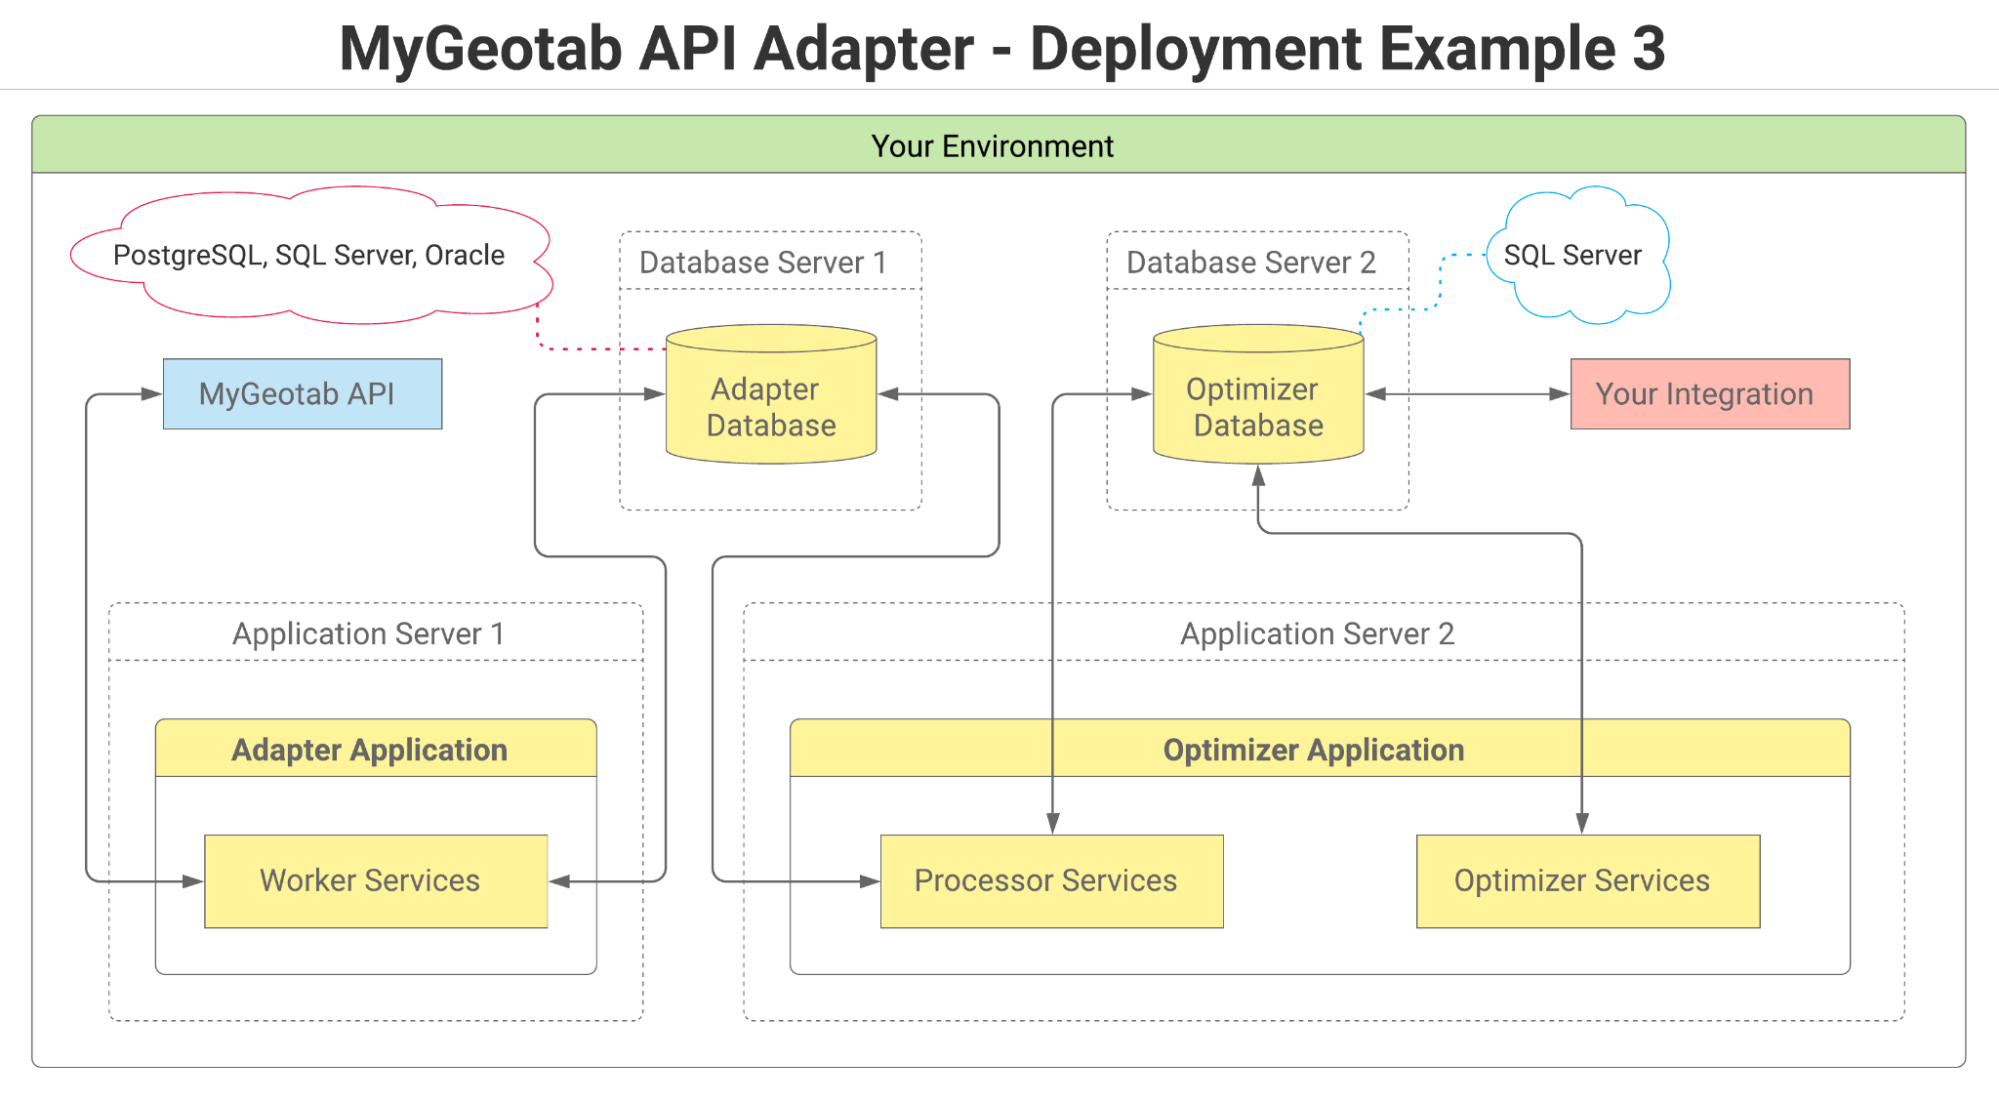This screenshot has height=1101, width=1999.
Task: Select the Your Environment header bar
Action: point(997,146)
